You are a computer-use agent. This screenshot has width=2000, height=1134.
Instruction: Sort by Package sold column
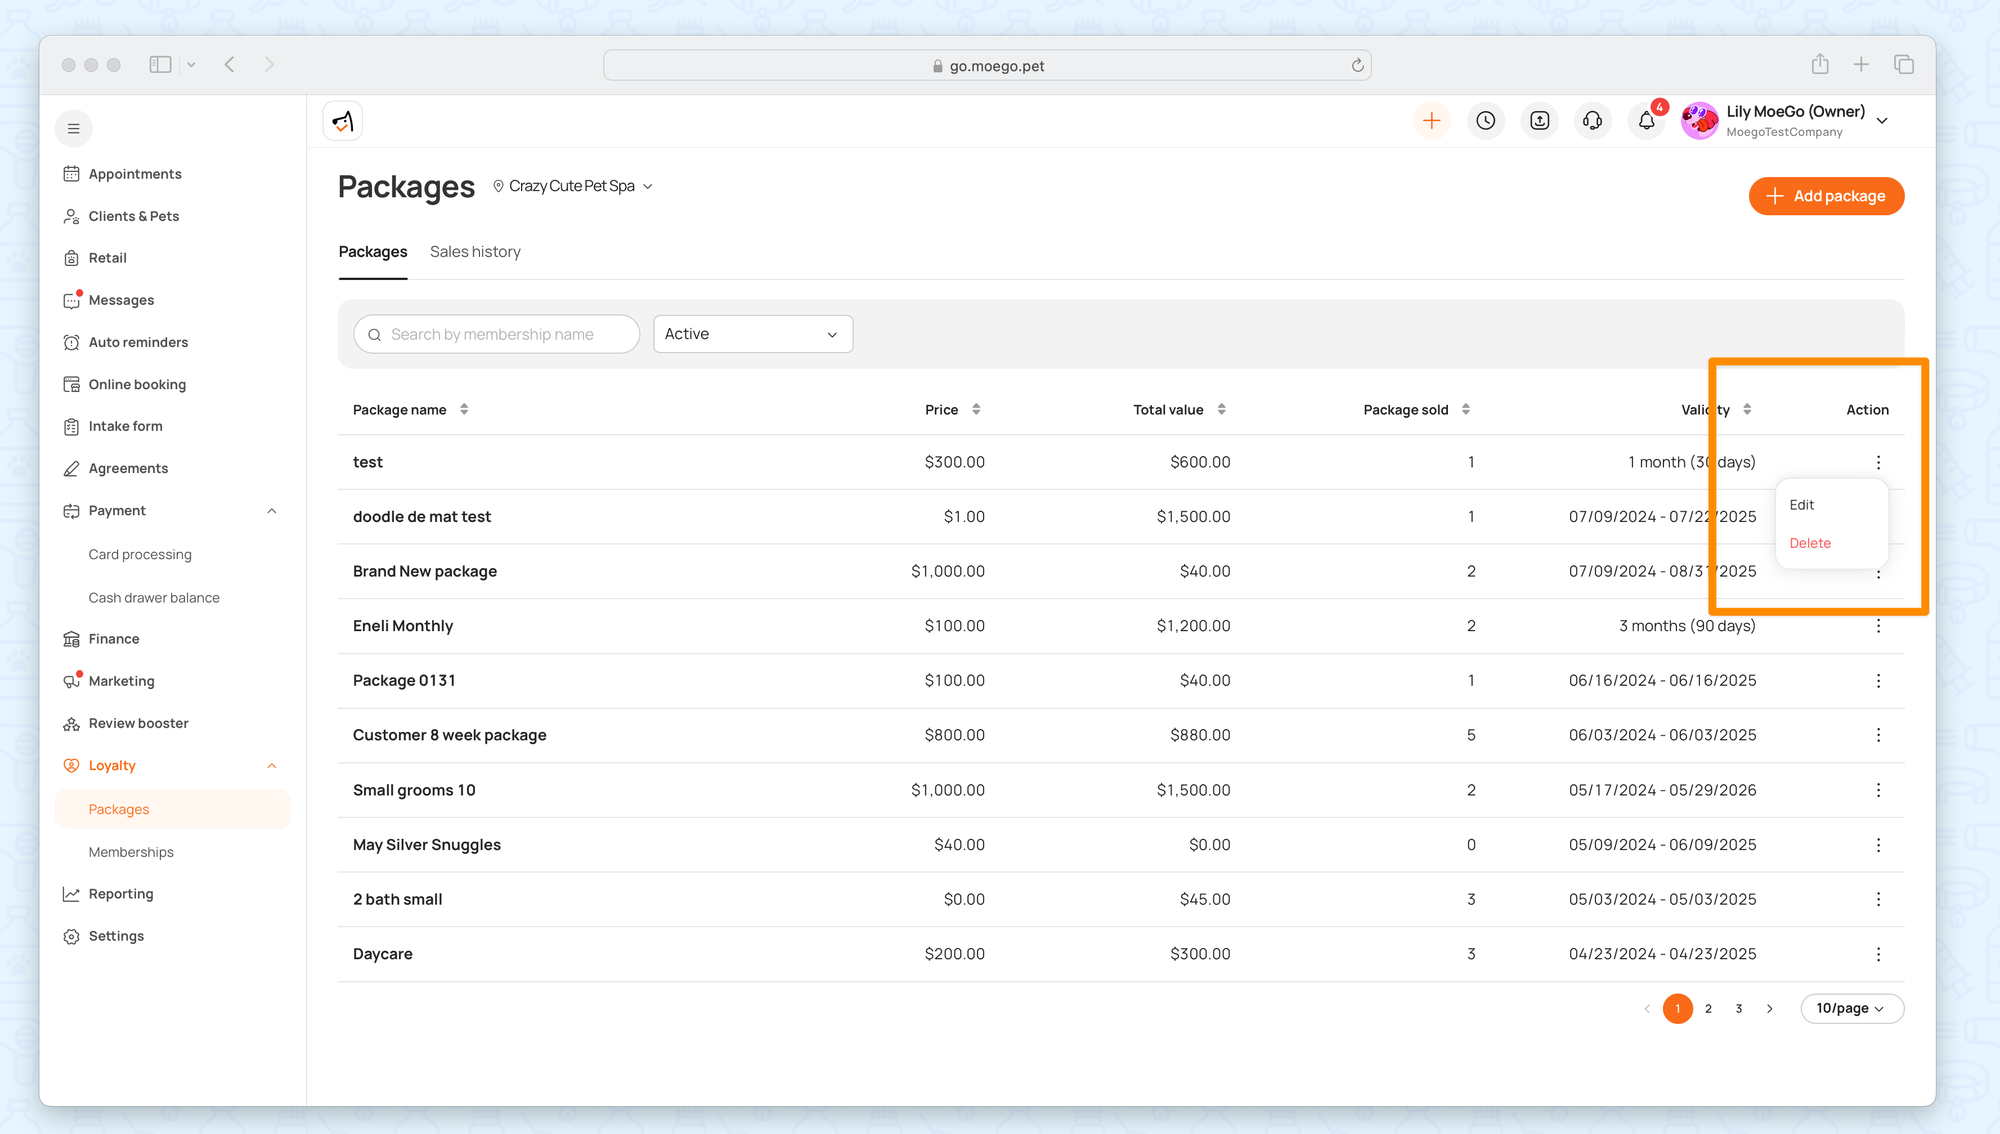(1465, 409)
